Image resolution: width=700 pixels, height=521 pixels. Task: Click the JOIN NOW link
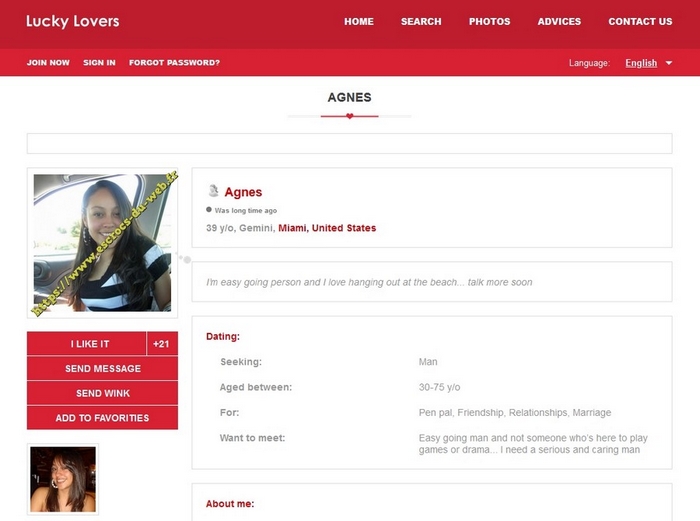click(x=48, y=63)
